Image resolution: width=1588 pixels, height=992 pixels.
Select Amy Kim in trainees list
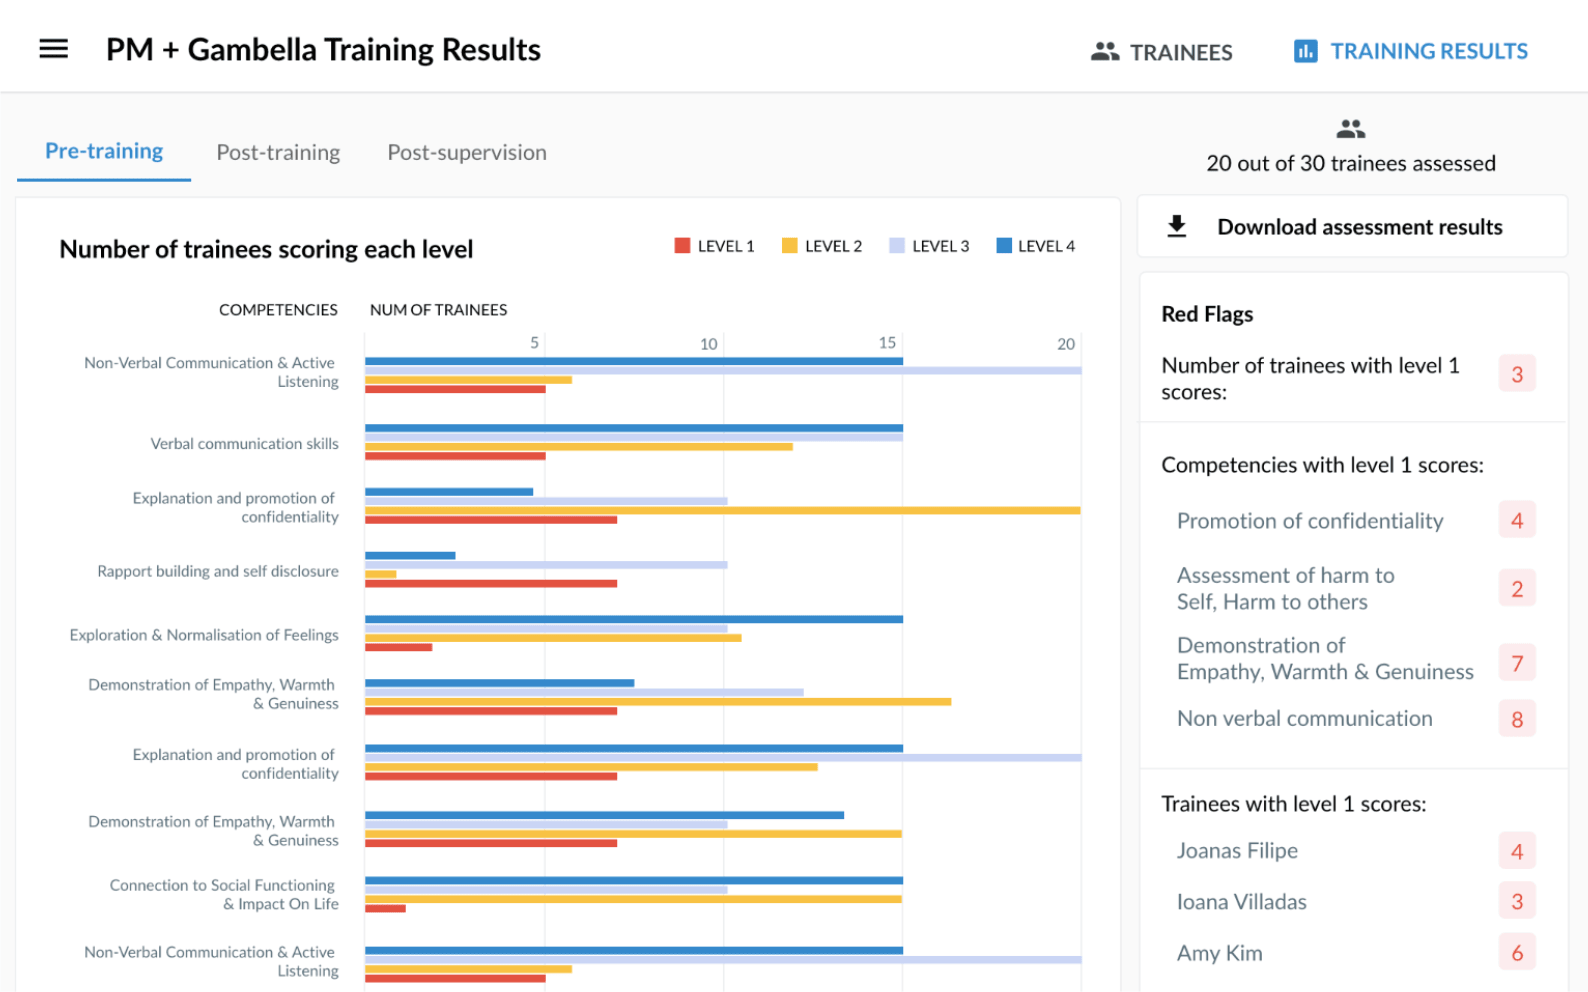point(1219,953)
